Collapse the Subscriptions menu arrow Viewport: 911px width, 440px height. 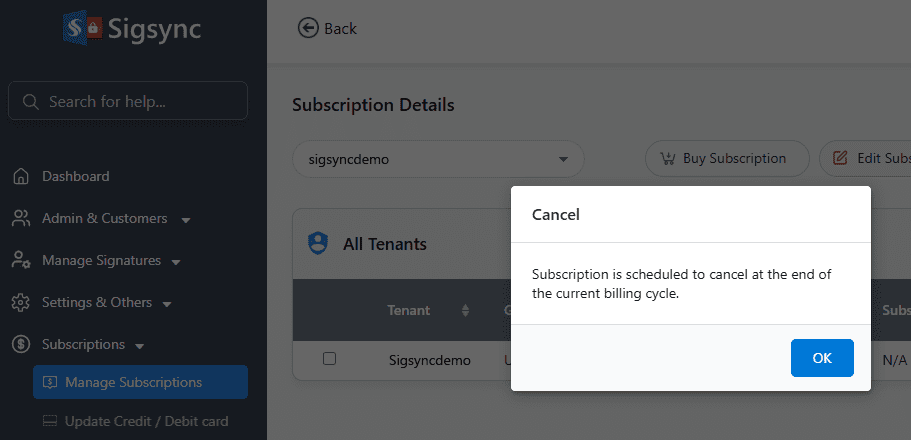139,346
